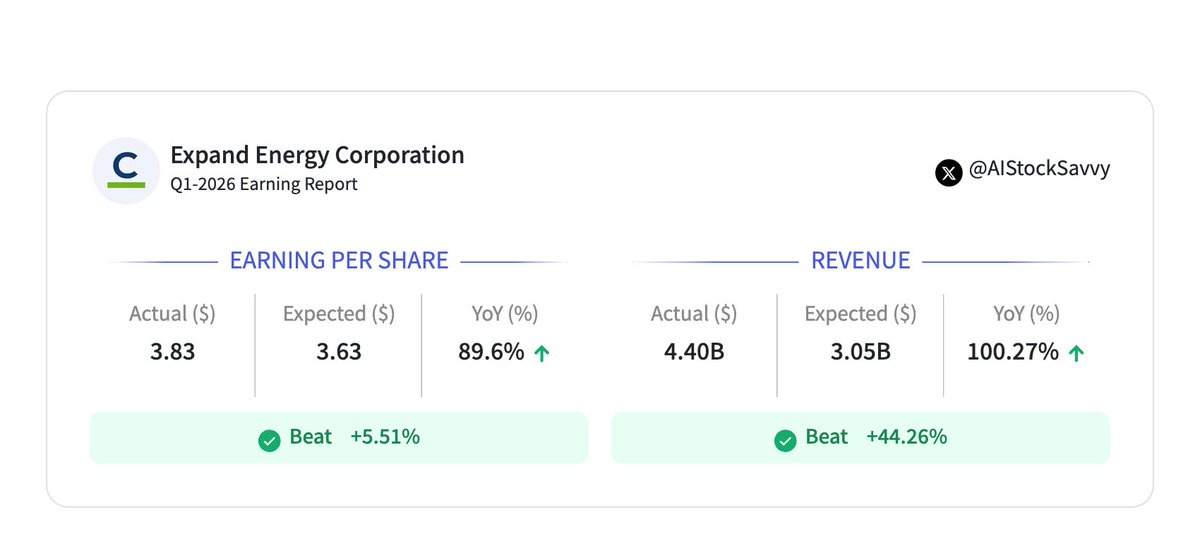Click the revenue actual value 4.40B
Viewport: 1200px width, 551px height.
tap(693, 352)
